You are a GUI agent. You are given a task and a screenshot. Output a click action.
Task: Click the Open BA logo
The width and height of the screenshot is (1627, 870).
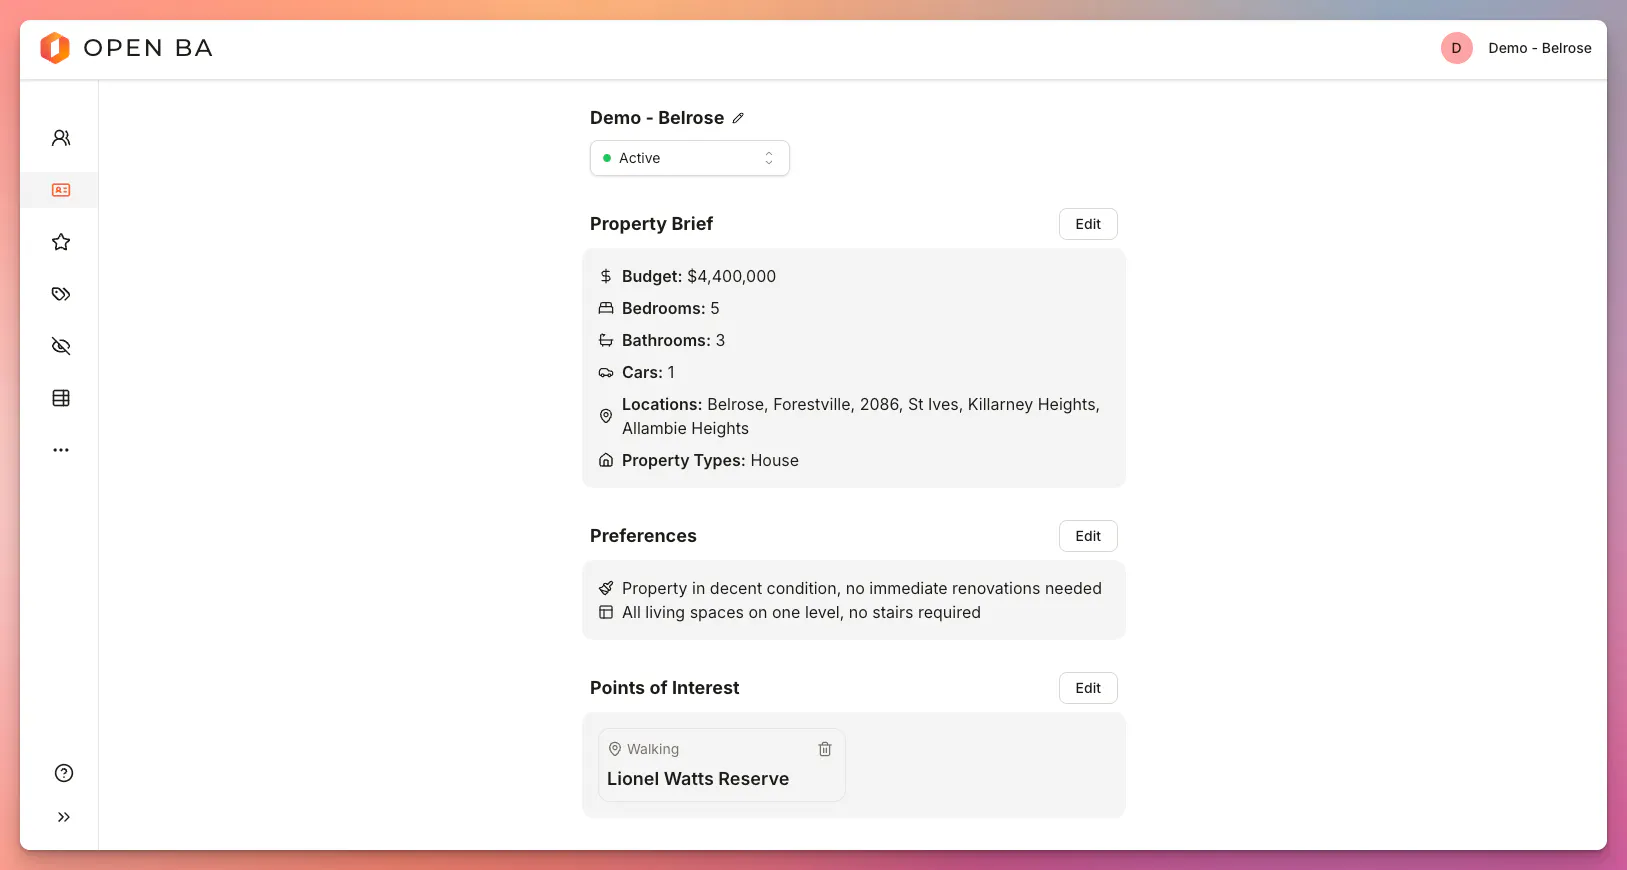(x=126, y=48)
